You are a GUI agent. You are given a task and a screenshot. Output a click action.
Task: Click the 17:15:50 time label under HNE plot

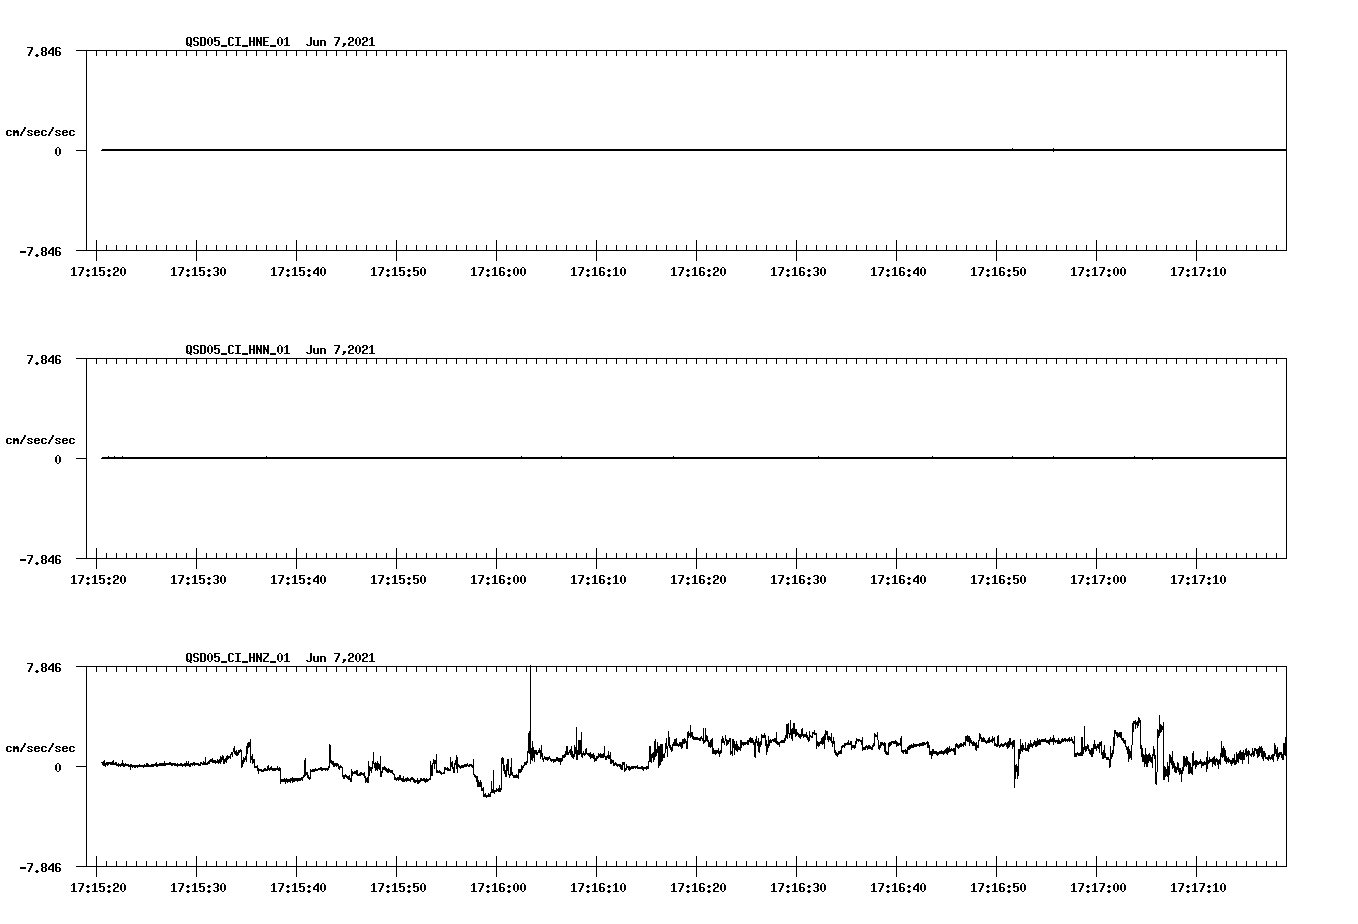(398, 272)
